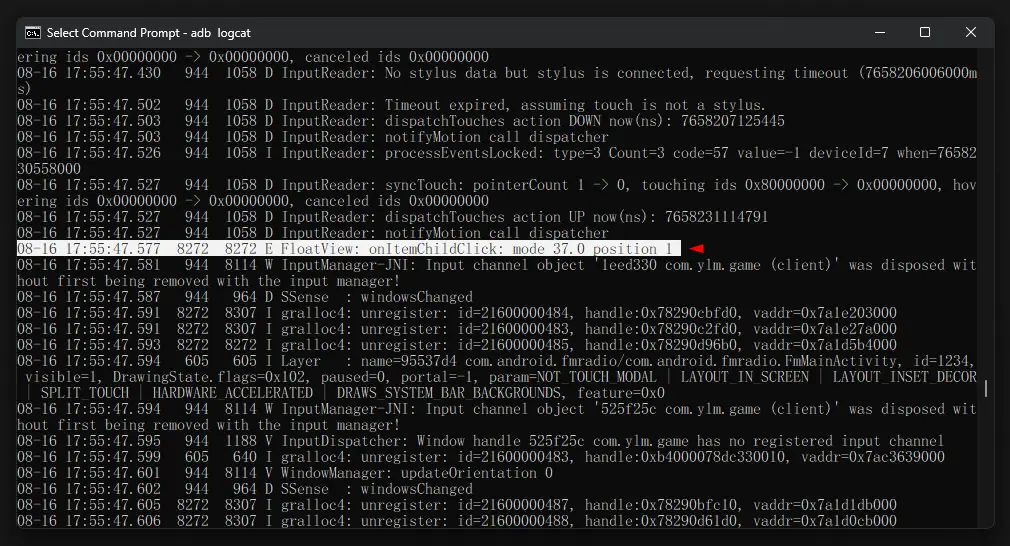The image size is (1010, 546).
Task: Click the InputDispatcher 'Window handle 525f25c' line
Action: pyautogui.click(x=480, y=441)
